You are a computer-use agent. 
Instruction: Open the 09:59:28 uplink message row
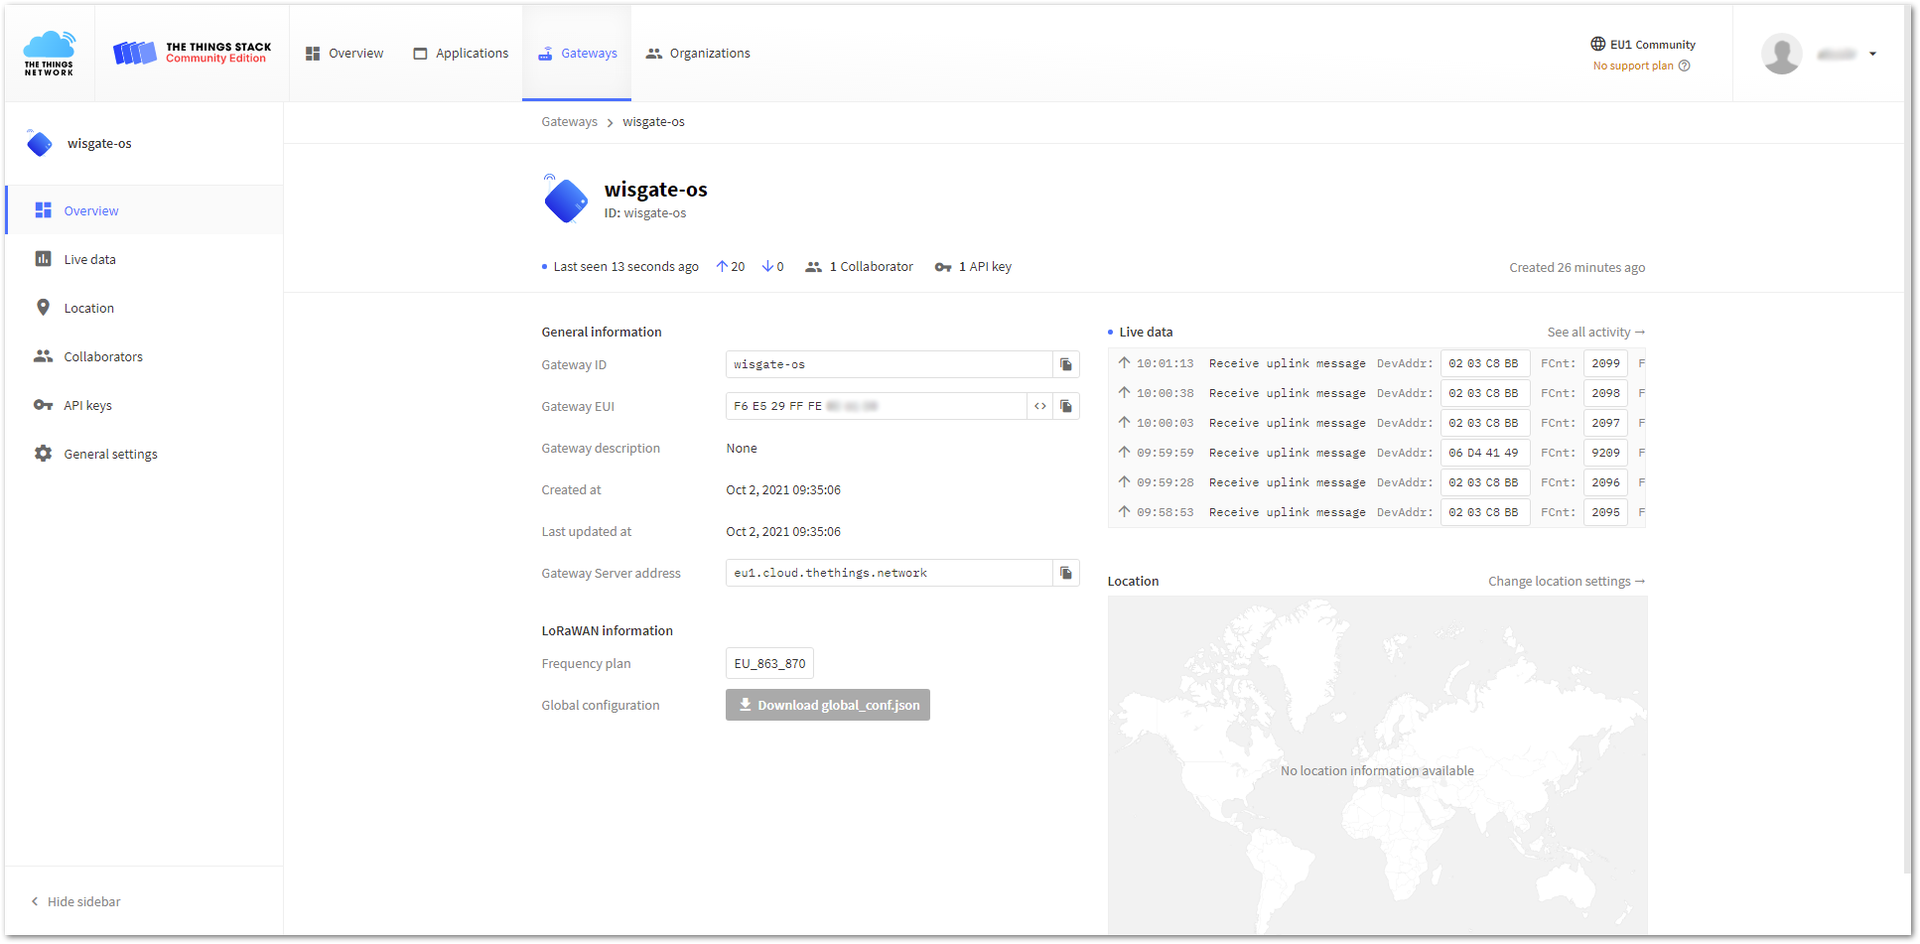(1377, 482)
